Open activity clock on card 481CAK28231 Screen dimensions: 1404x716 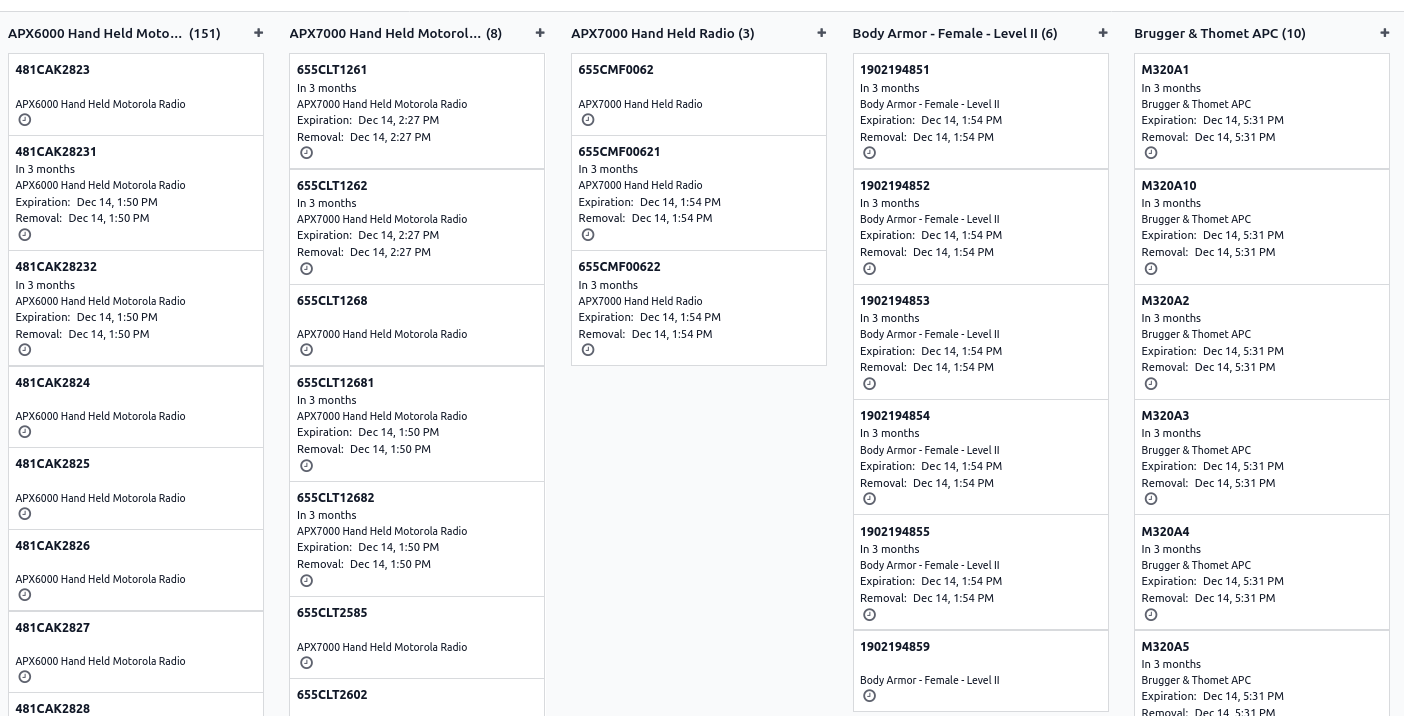[25, 235]
